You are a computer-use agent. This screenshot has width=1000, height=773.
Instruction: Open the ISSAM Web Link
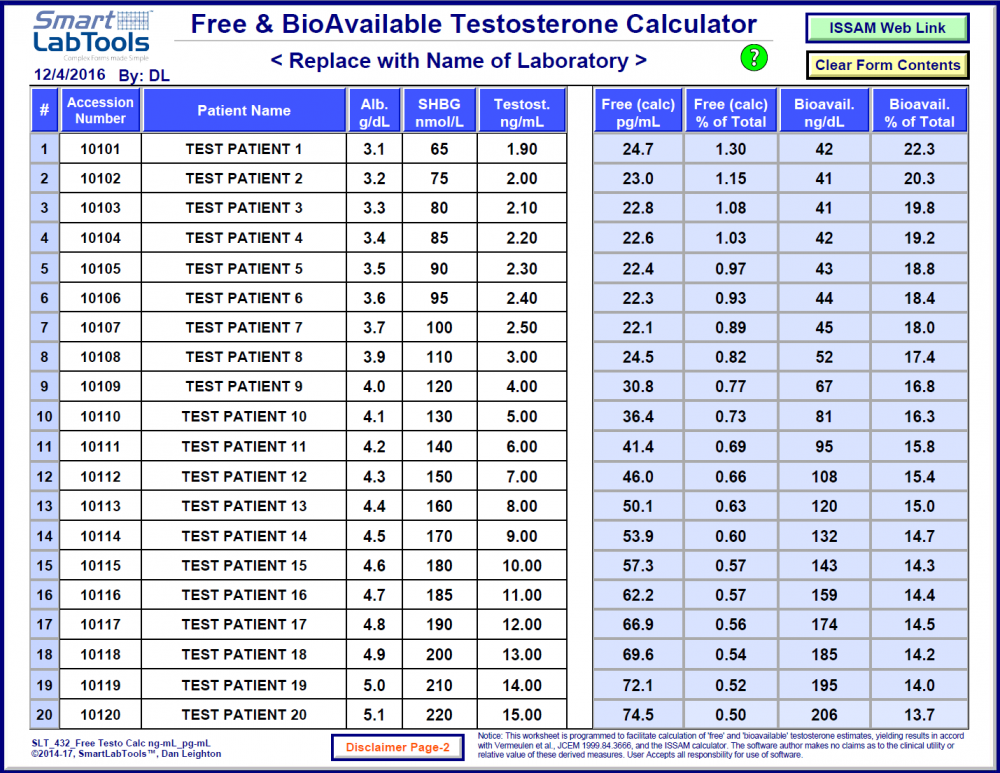(886, 27)
